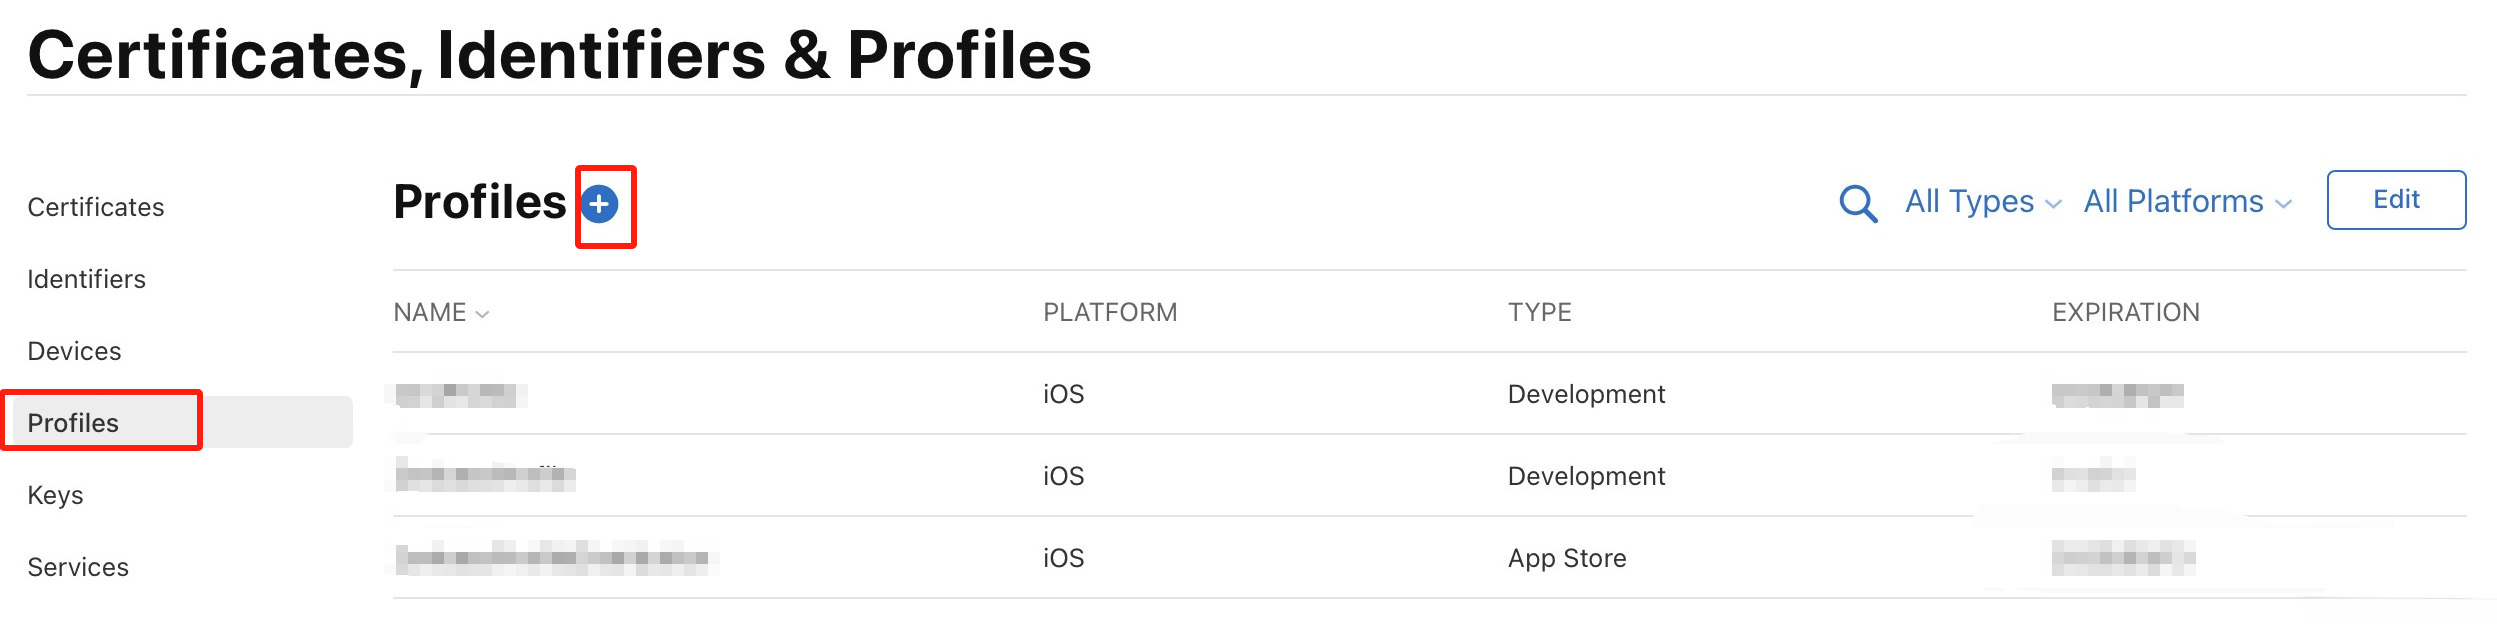
Task: Expand the All Types filter dropdown
Action: click(1982, 202)
